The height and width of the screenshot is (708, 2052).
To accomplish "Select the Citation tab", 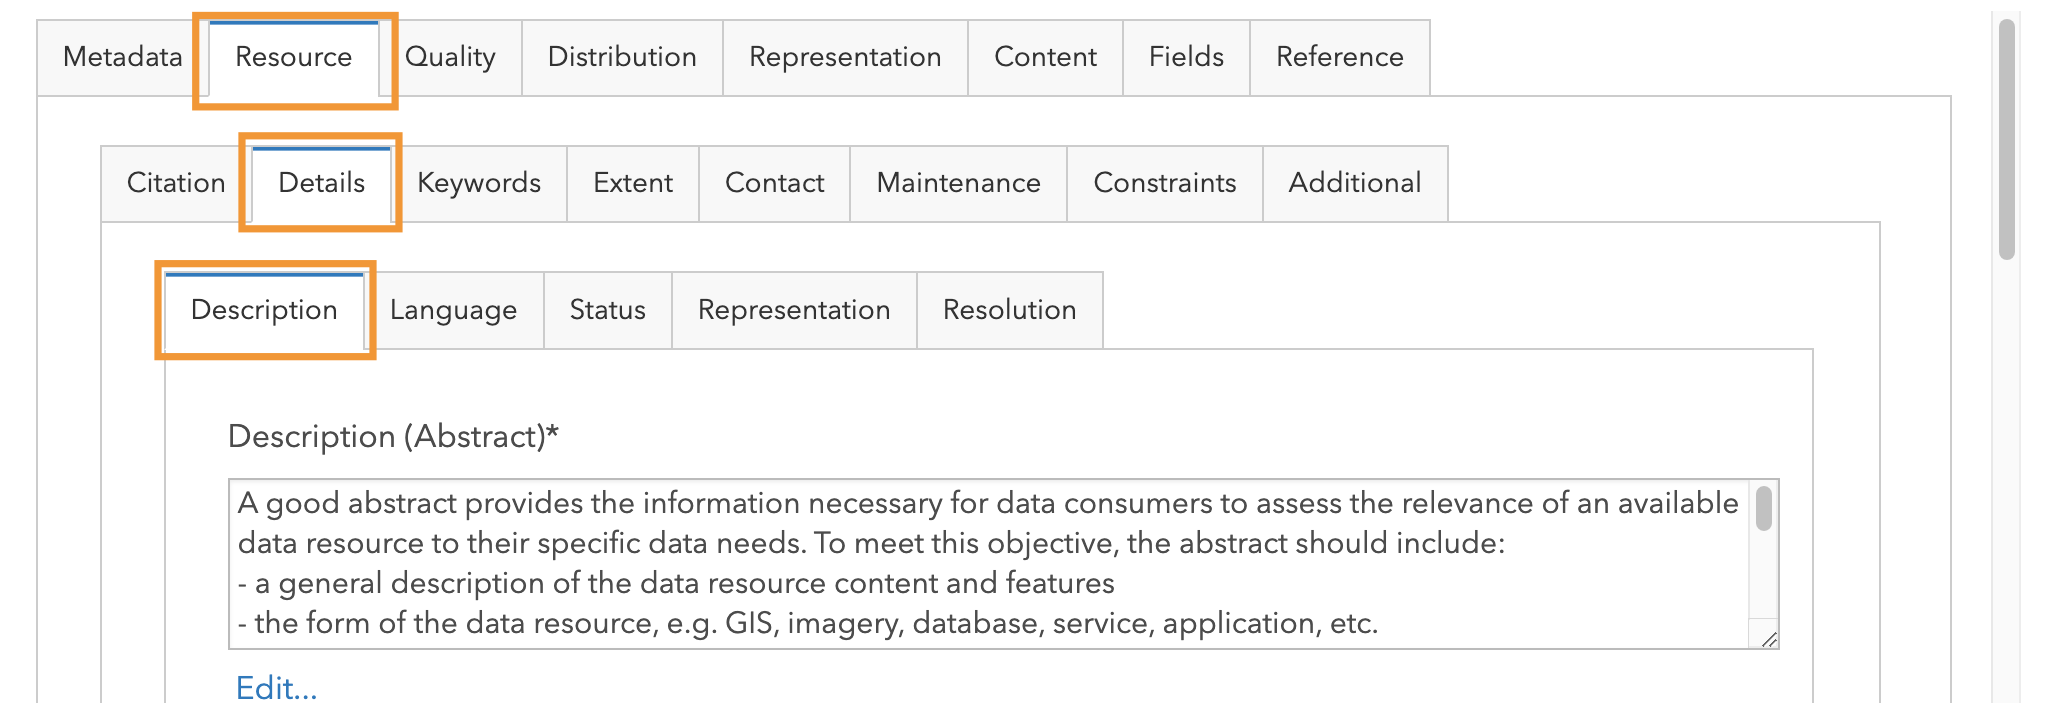I will pos(176,183).
